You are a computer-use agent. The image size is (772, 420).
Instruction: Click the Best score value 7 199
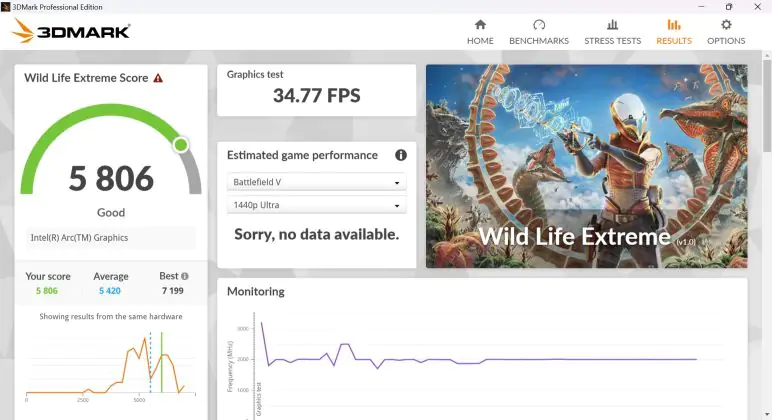pyautogui.click(x=172, y=291)
